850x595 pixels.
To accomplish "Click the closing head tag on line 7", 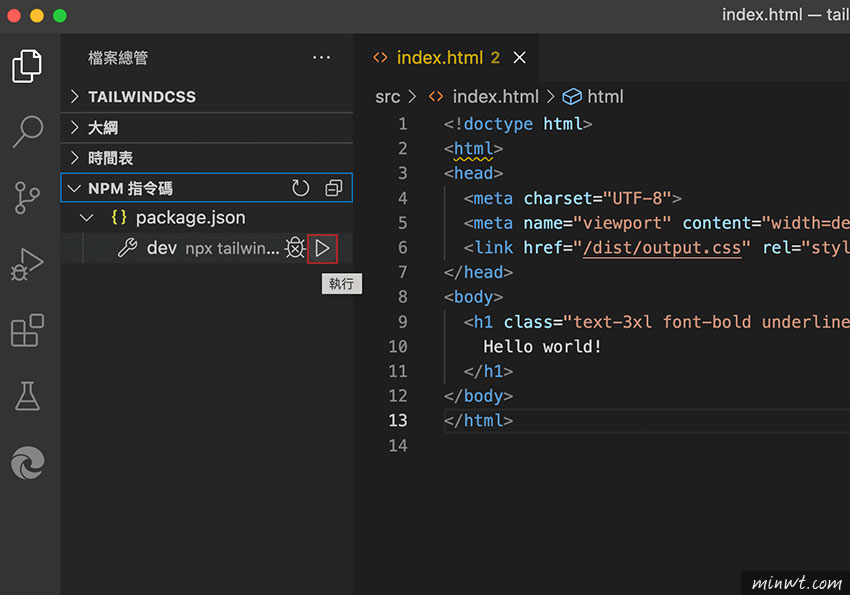I will [478, 272].
